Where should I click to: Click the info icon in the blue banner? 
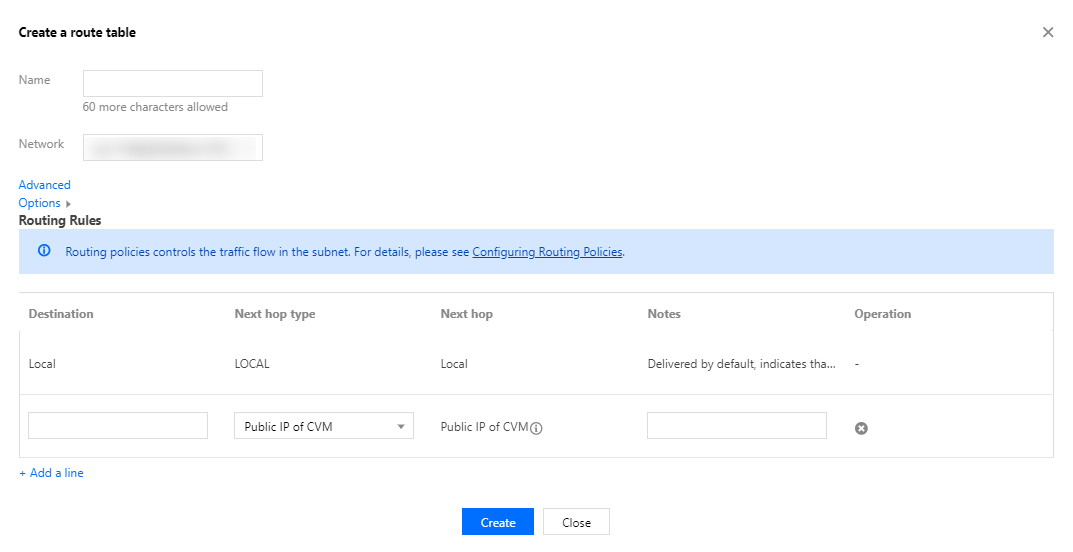(44, 251)
